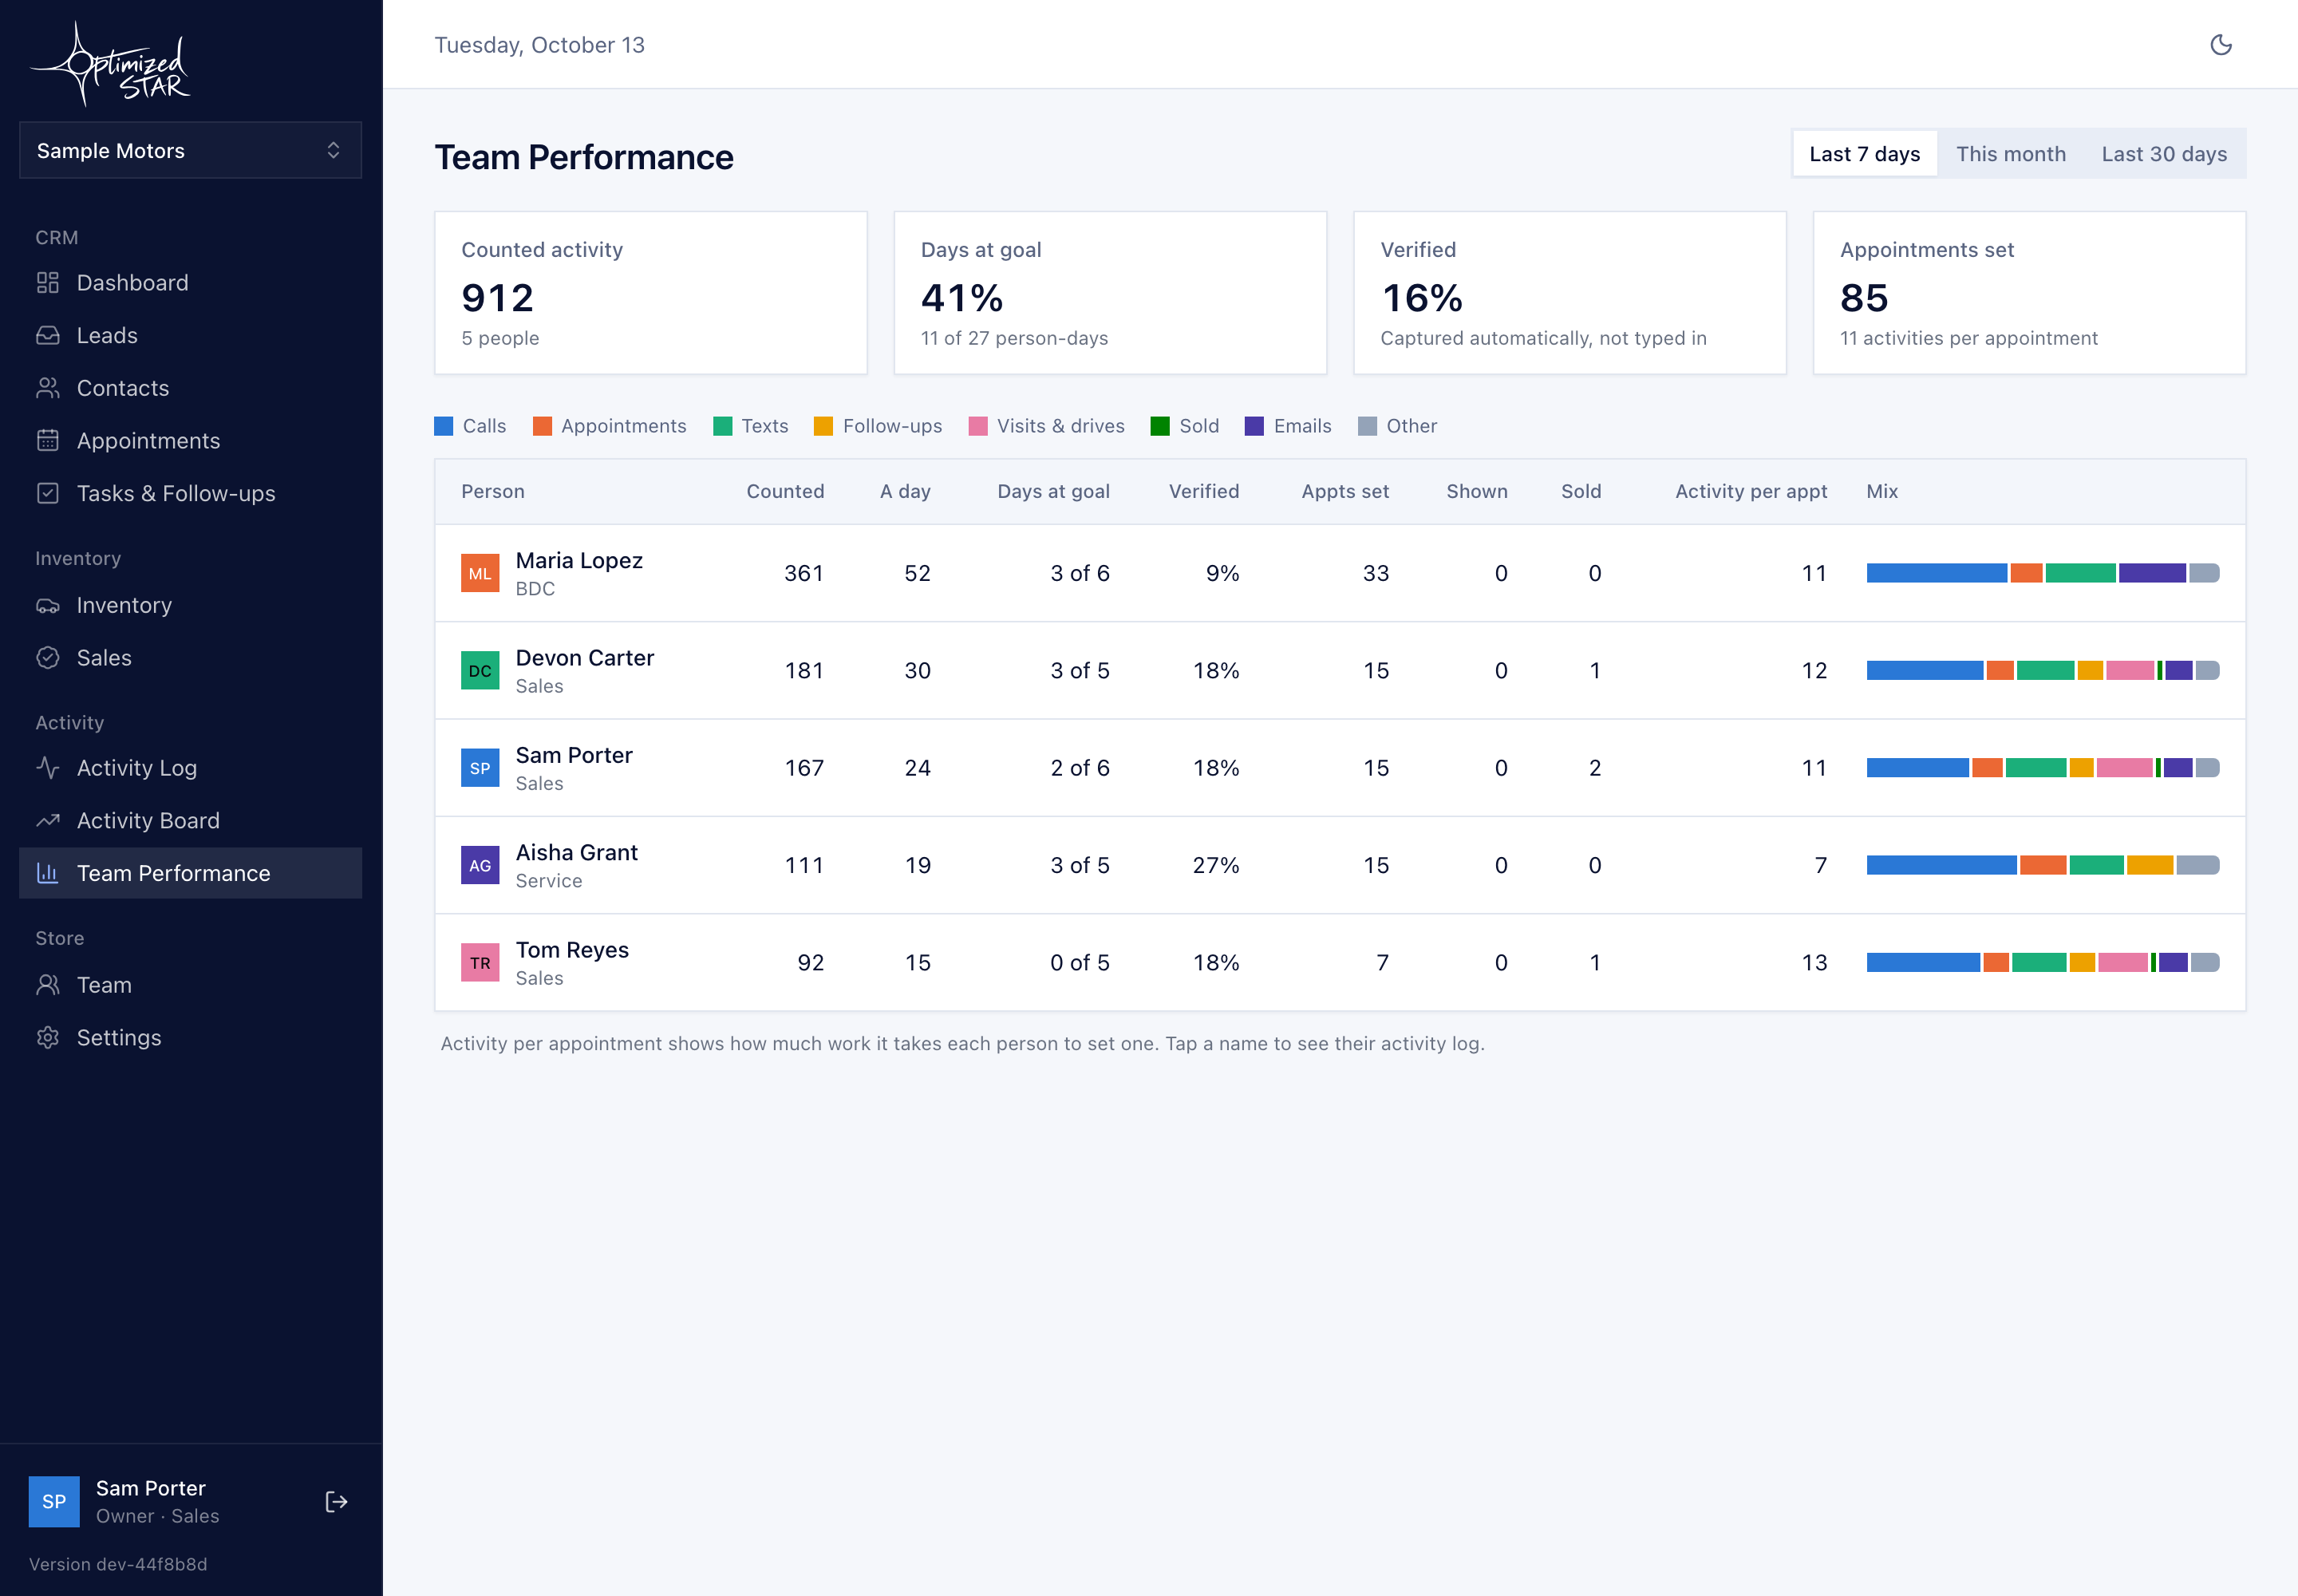The image size is (2298, 1596).
Task: Open Devon Carter's activity log
Action: point(585,658)
